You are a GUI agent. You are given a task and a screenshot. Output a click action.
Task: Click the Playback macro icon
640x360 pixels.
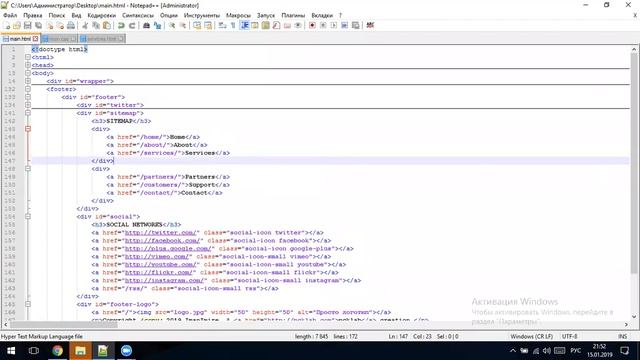coord(333,25)
